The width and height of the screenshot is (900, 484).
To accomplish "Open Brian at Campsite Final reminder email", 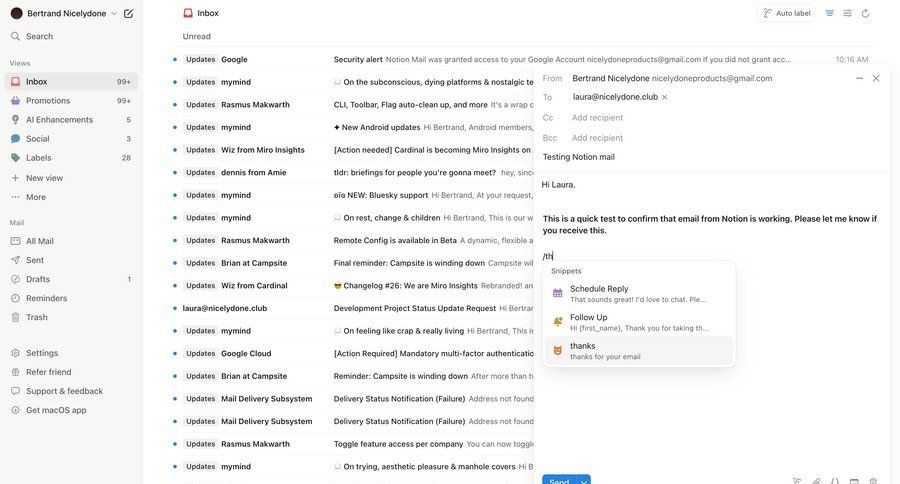I will 352,263.
